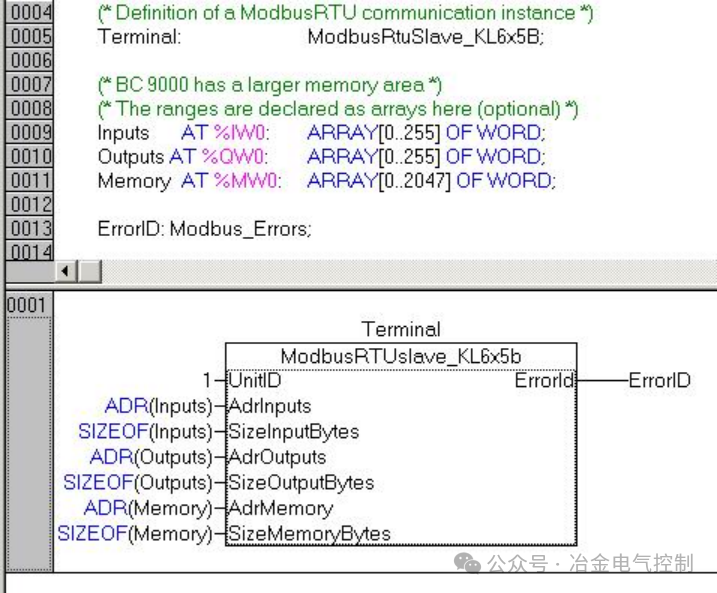Click the ADR(Memory) input operand

tap(149, 508)
